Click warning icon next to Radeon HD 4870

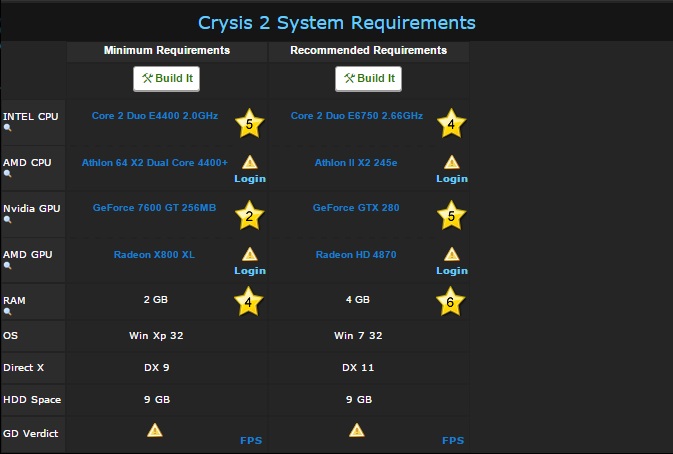pyautogui.click(x=452, y=254)
